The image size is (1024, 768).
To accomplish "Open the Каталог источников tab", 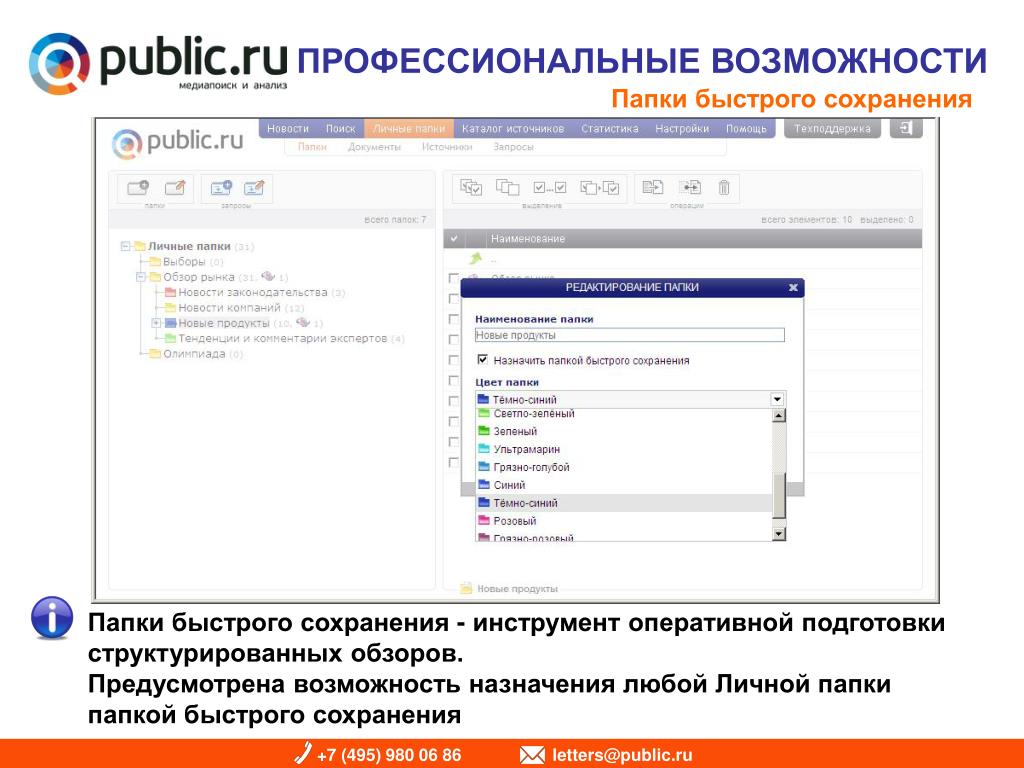I will (513, 129).
